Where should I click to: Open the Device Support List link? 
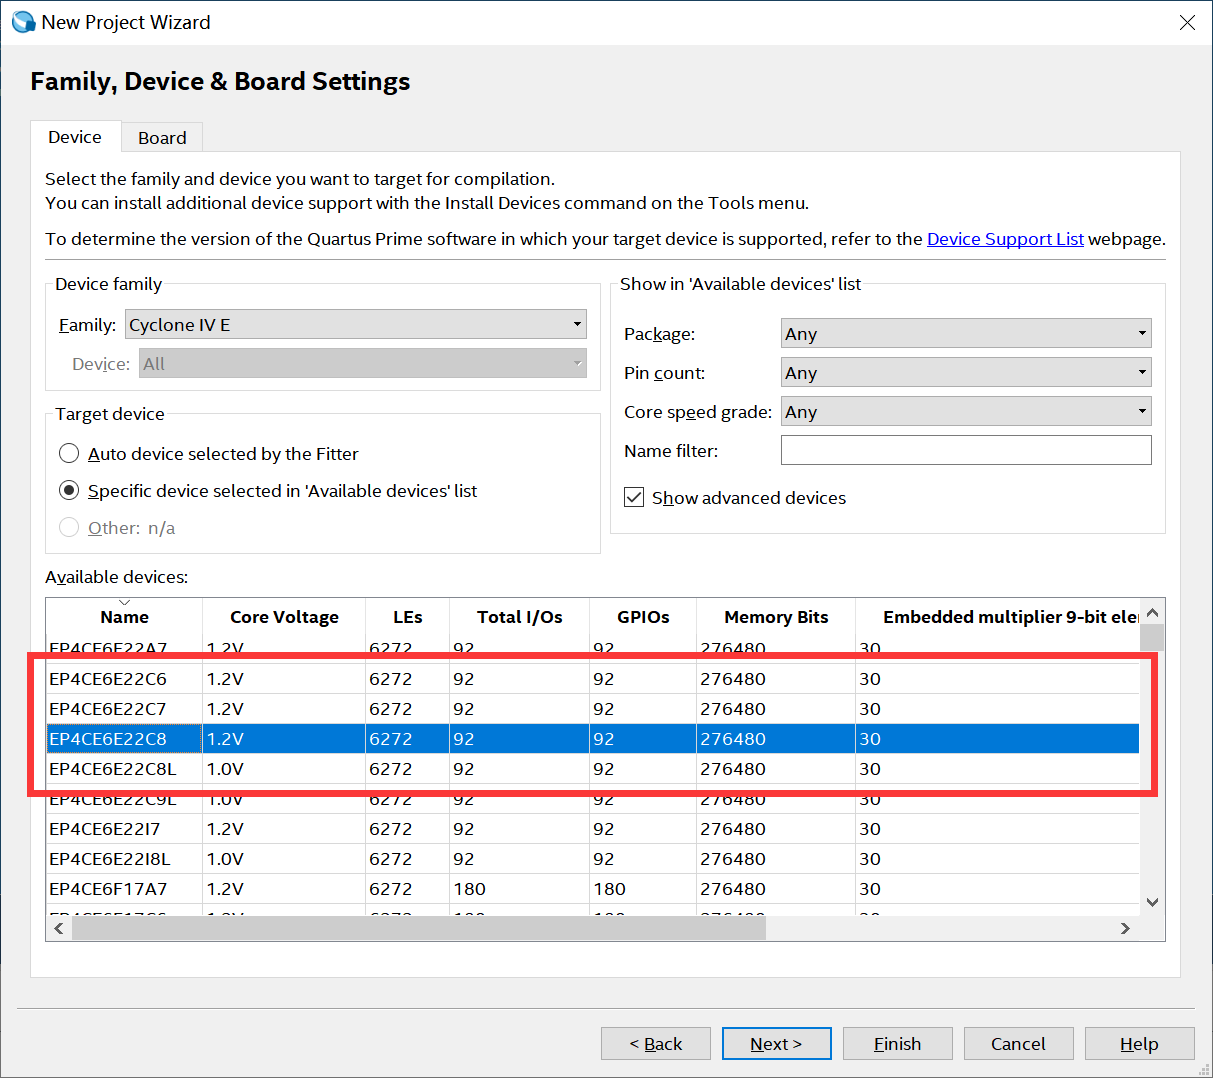coord(1005,239)
